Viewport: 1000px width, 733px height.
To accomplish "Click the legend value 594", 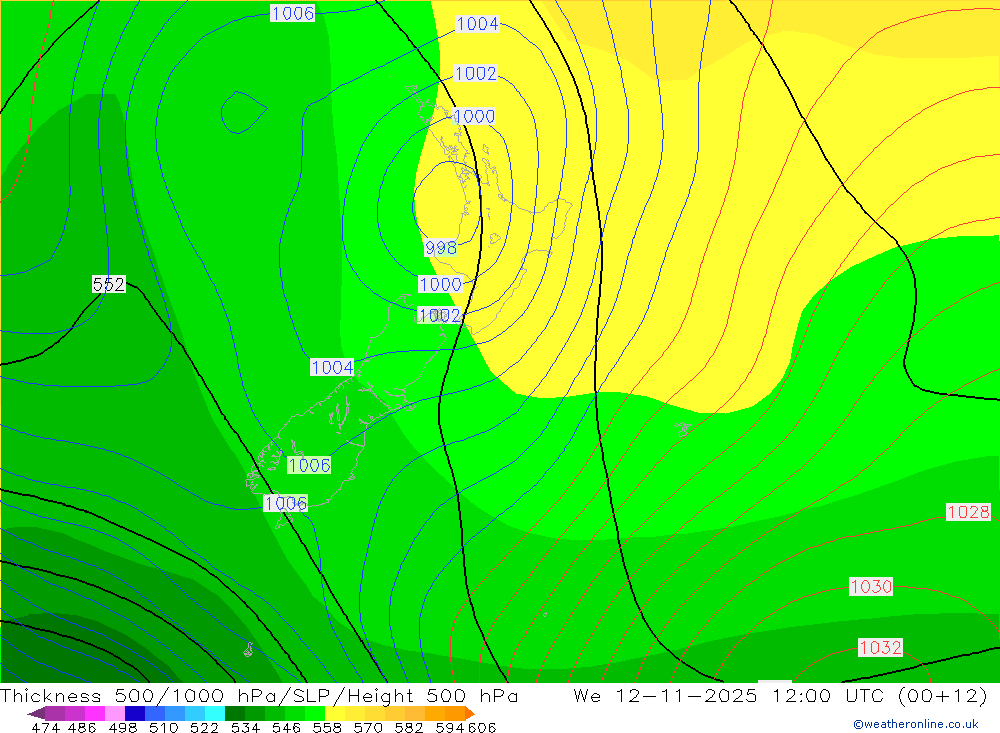I will pos(449,728).
